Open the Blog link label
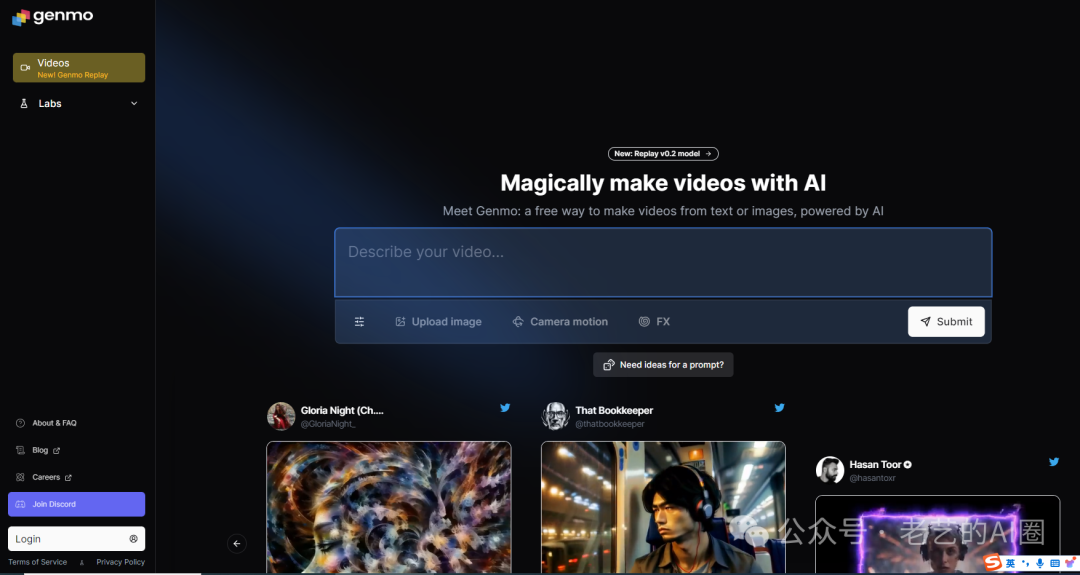The image size is (1080, 575). pyautogui.click(x=40, y=450)
